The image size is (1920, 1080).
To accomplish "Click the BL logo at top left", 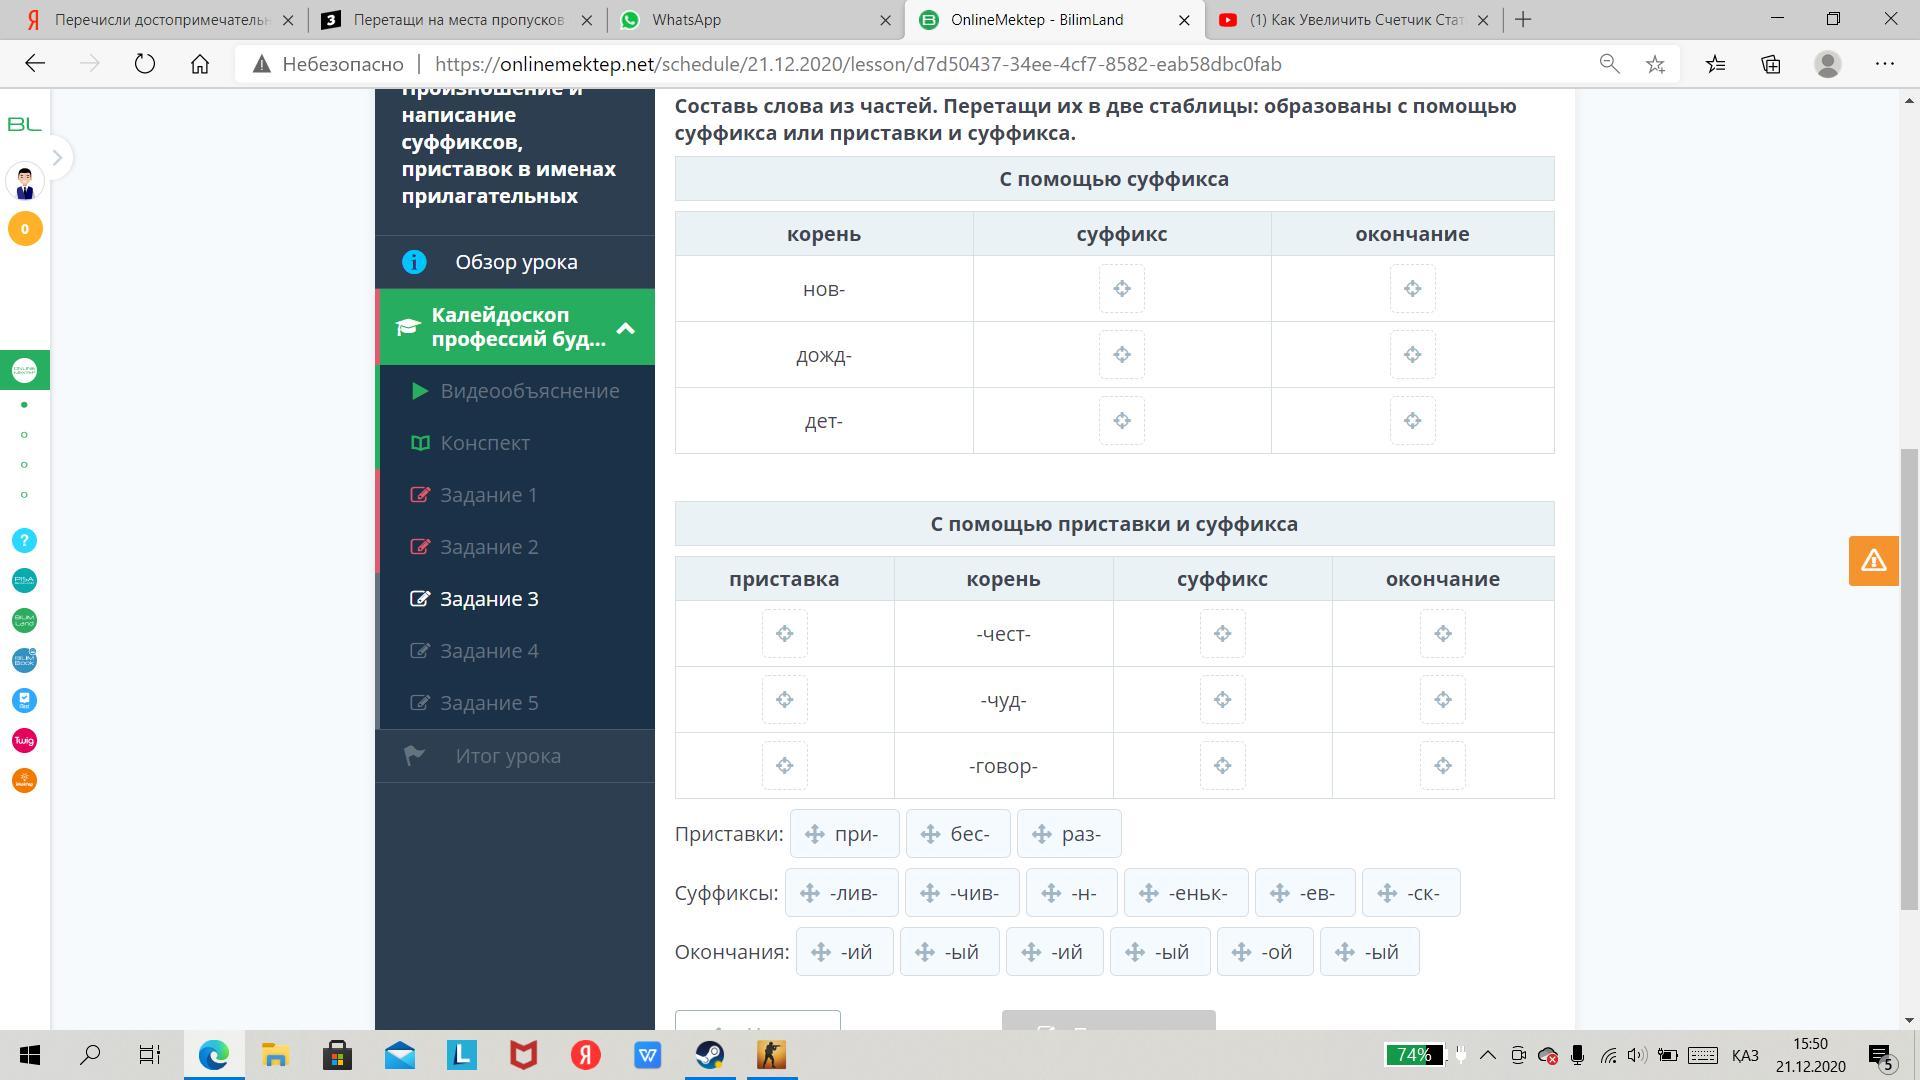I will coord(25,124).
